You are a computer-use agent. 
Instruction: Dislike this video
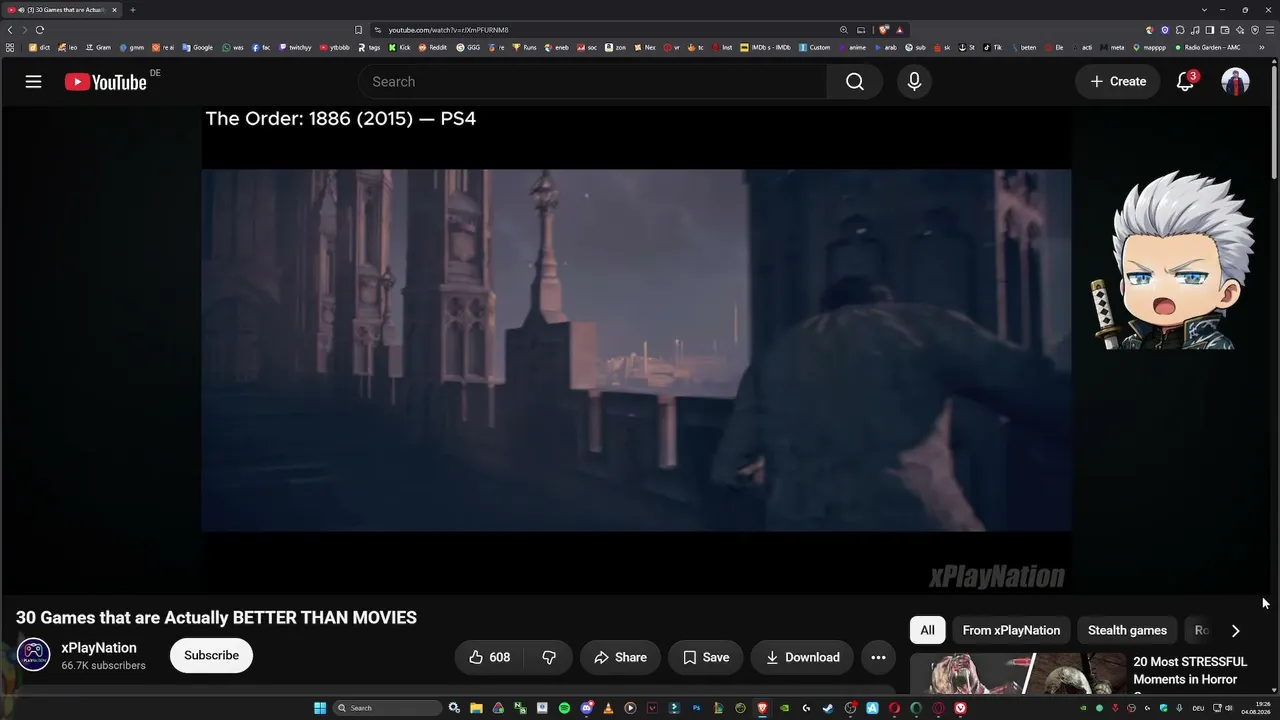(x=549, y=657)
